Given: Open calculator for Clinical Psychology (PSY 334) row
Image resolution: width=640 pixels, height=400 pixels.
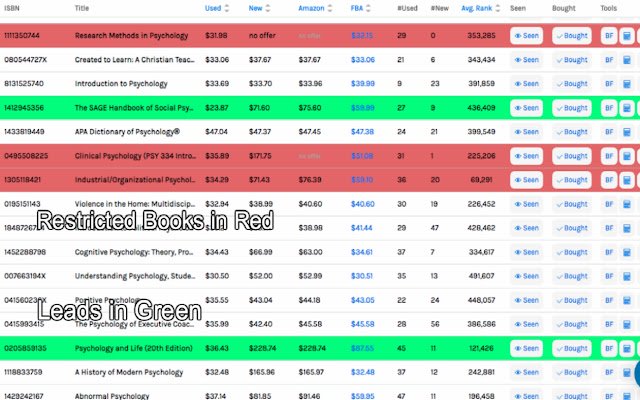Looking at the screenshot, I should (627, 156).
